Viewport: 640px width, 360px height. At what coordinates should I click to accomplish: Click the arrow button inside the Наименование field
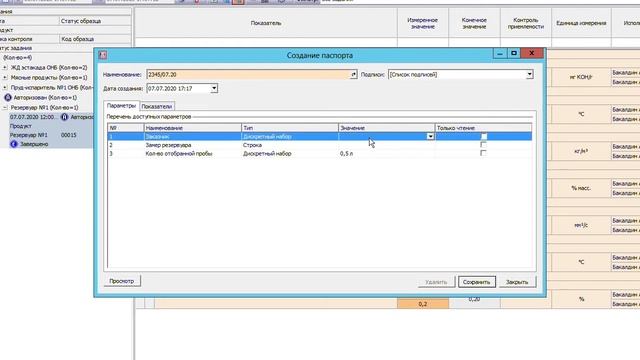point(353,74)
